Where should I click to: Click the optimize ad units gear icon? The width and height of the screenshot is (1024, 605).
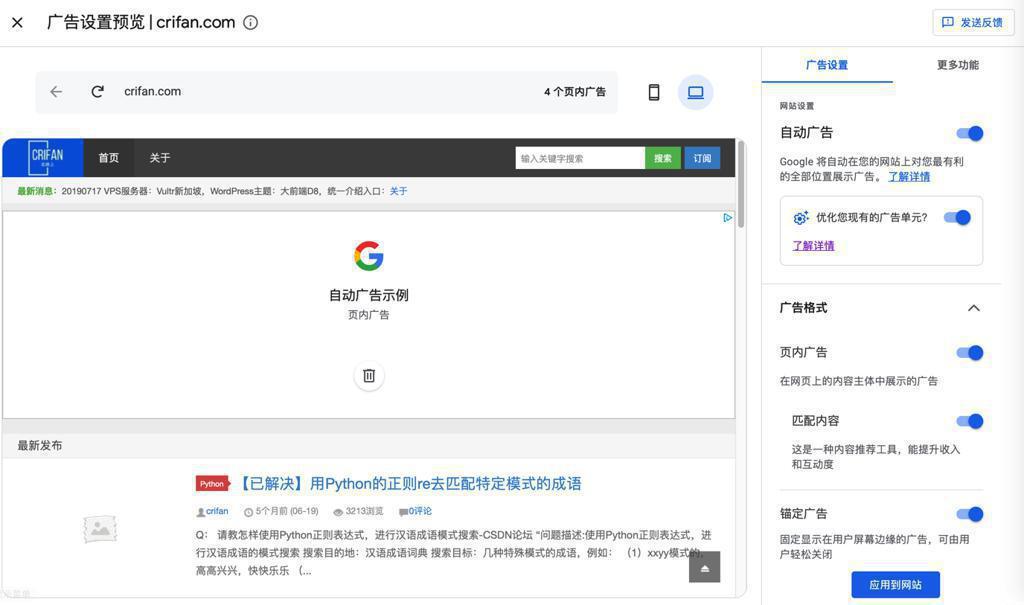coord(801,218)
